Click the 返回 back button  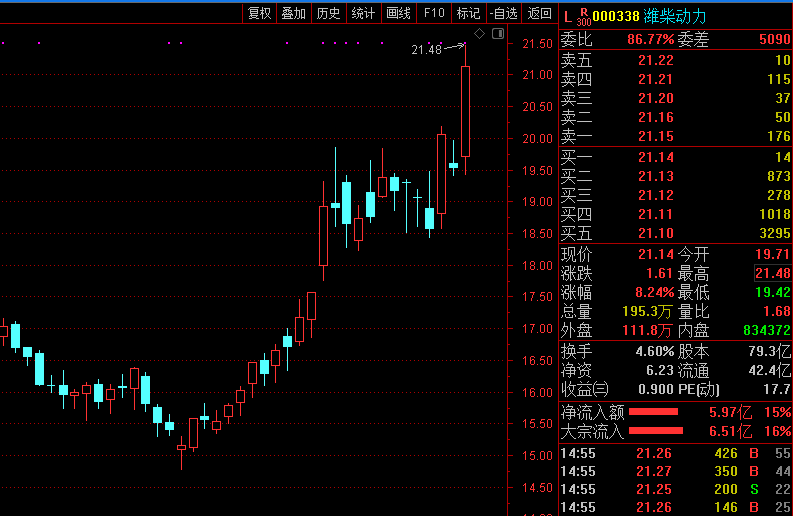pos(540,13)
